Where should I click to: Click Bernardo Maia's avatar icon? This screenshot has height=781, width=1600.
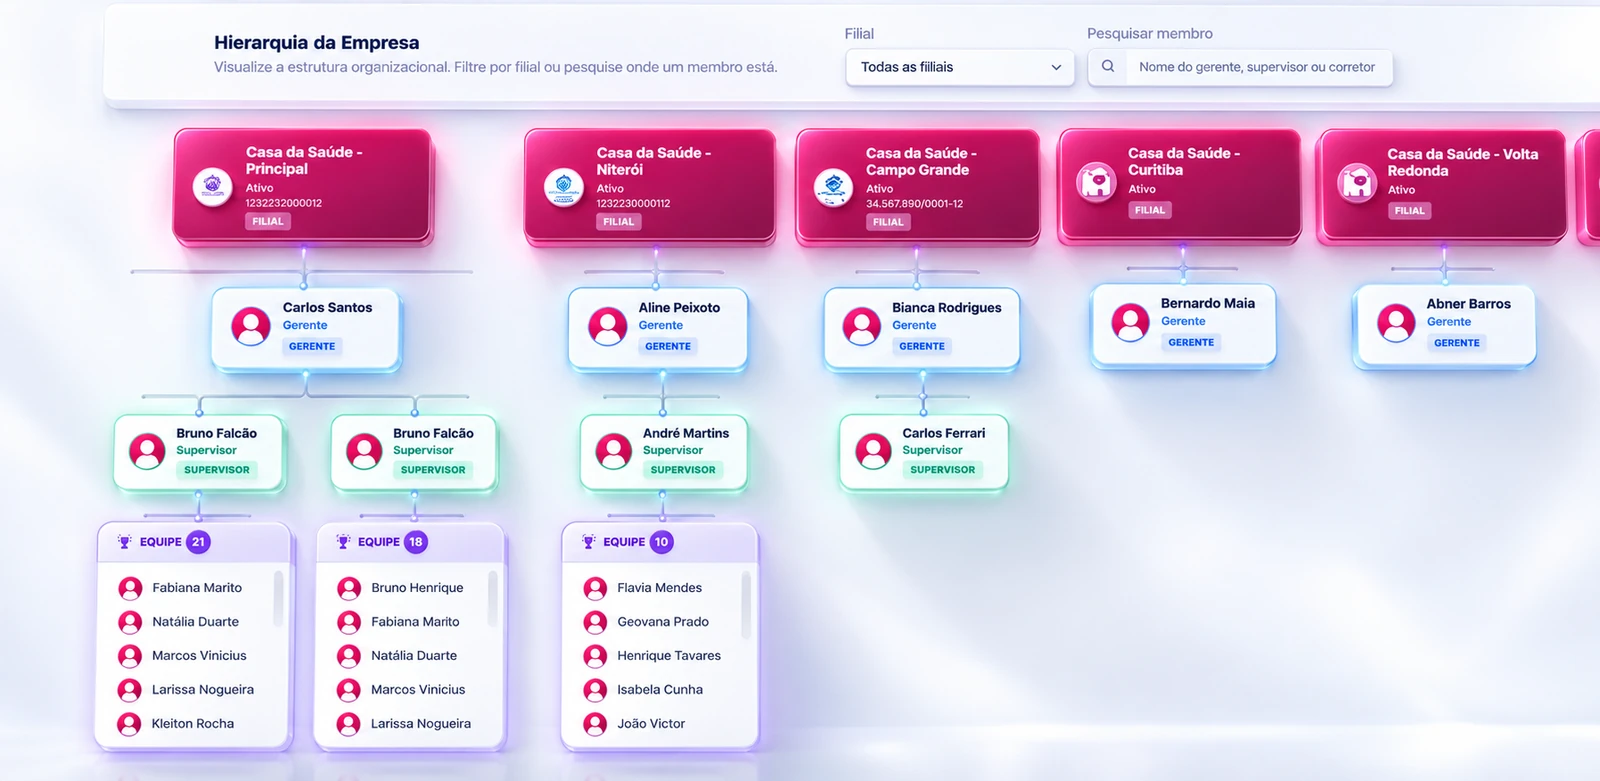(x=1130, y=322)
